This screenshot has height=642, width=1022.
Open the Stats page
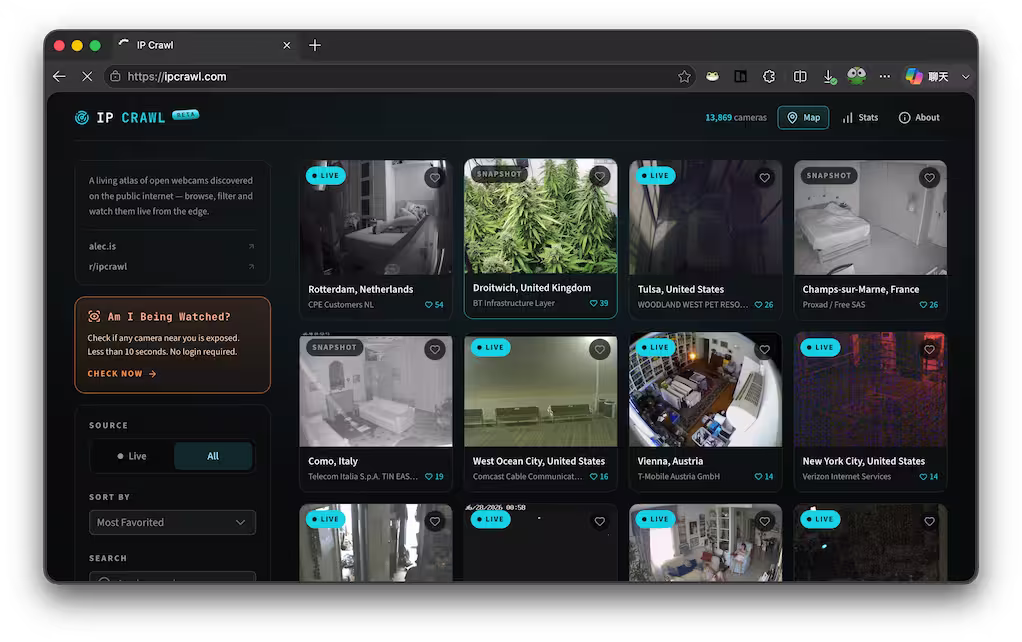[860, 117]
